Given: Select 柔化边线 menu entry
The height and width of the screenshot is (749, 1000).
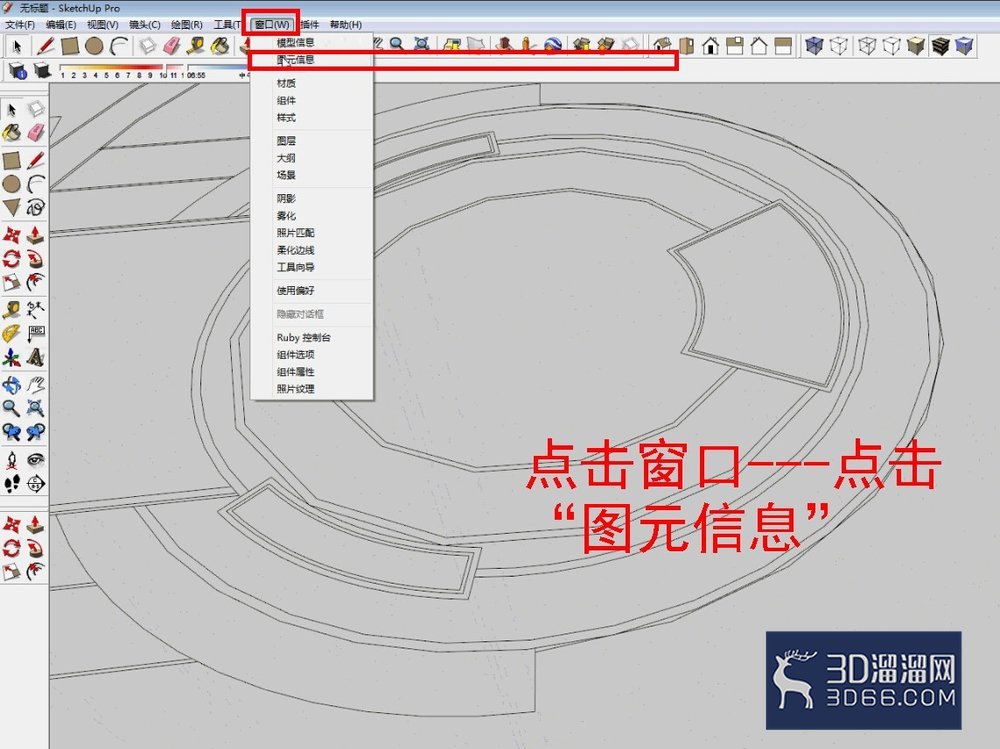Looking at the screenshot, I should pos(311,250).
